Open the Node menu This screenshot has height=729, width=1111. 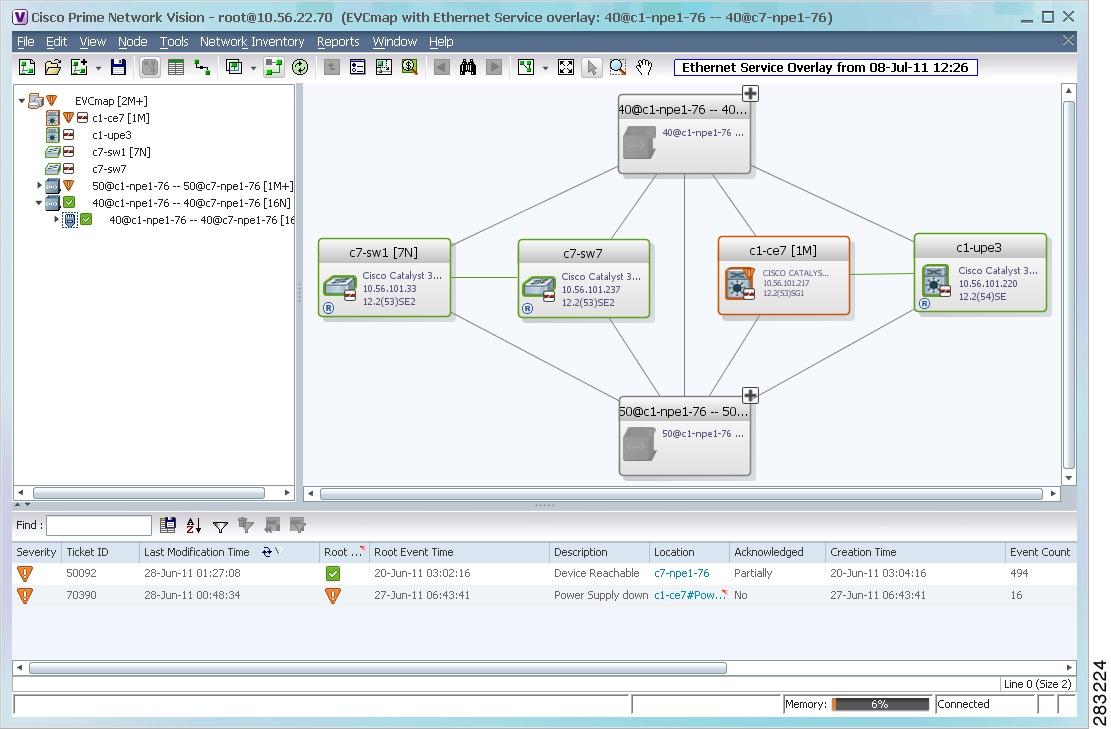click(132, 42)
